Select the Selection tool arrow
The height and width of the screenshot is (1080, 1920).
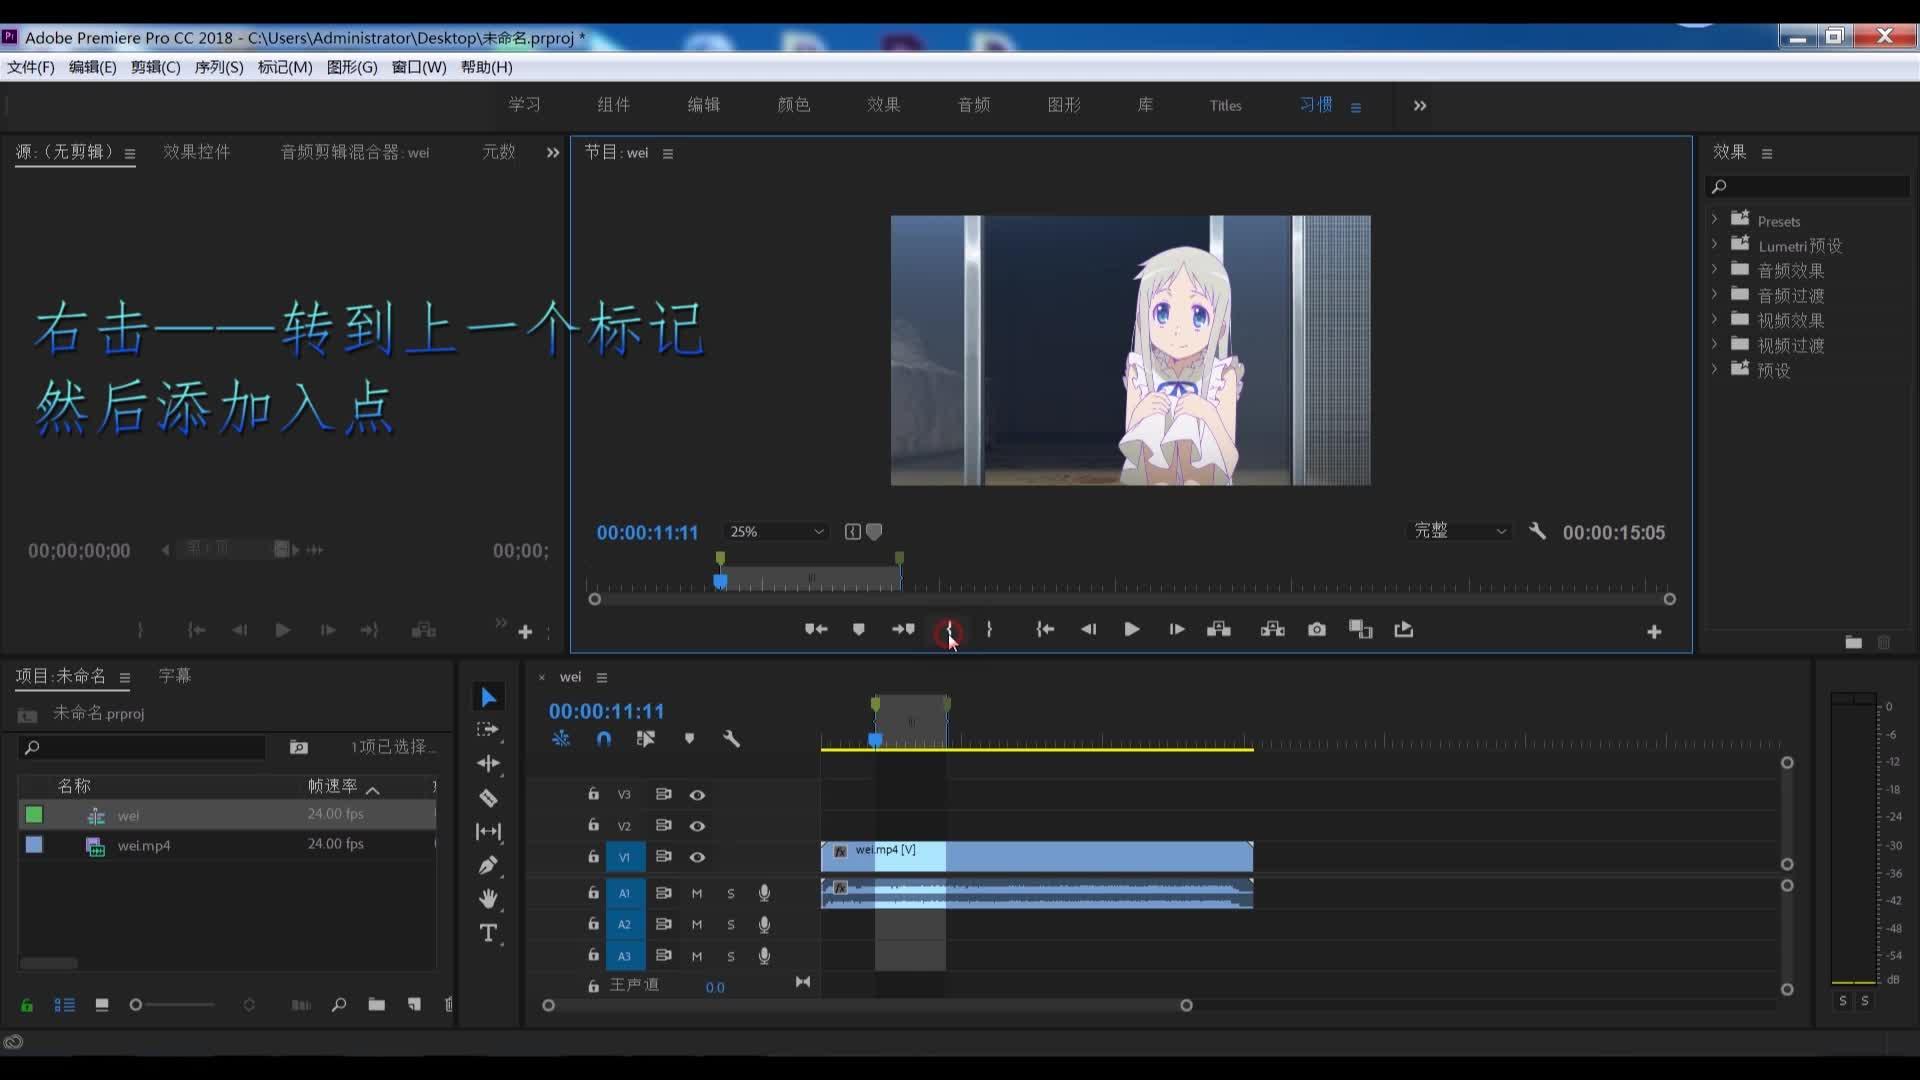point(488,697)
